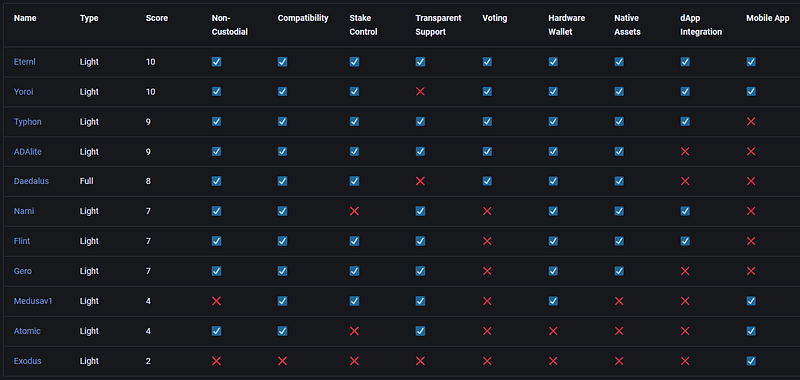Screen dimensions: 800x380
Task: Click ADAlite's dApp Integration red X
Action: (x=685, y=151)
